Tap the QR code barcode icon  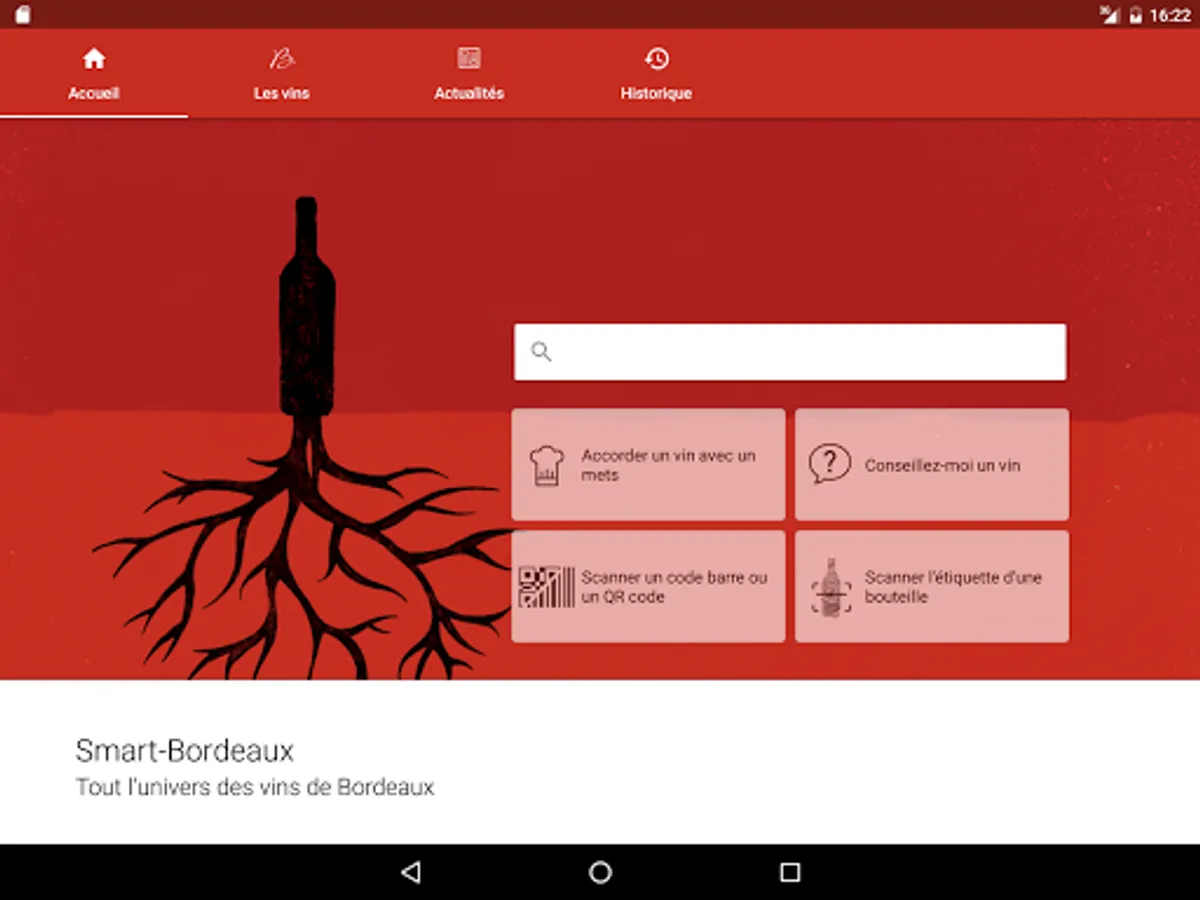(546, 587)
